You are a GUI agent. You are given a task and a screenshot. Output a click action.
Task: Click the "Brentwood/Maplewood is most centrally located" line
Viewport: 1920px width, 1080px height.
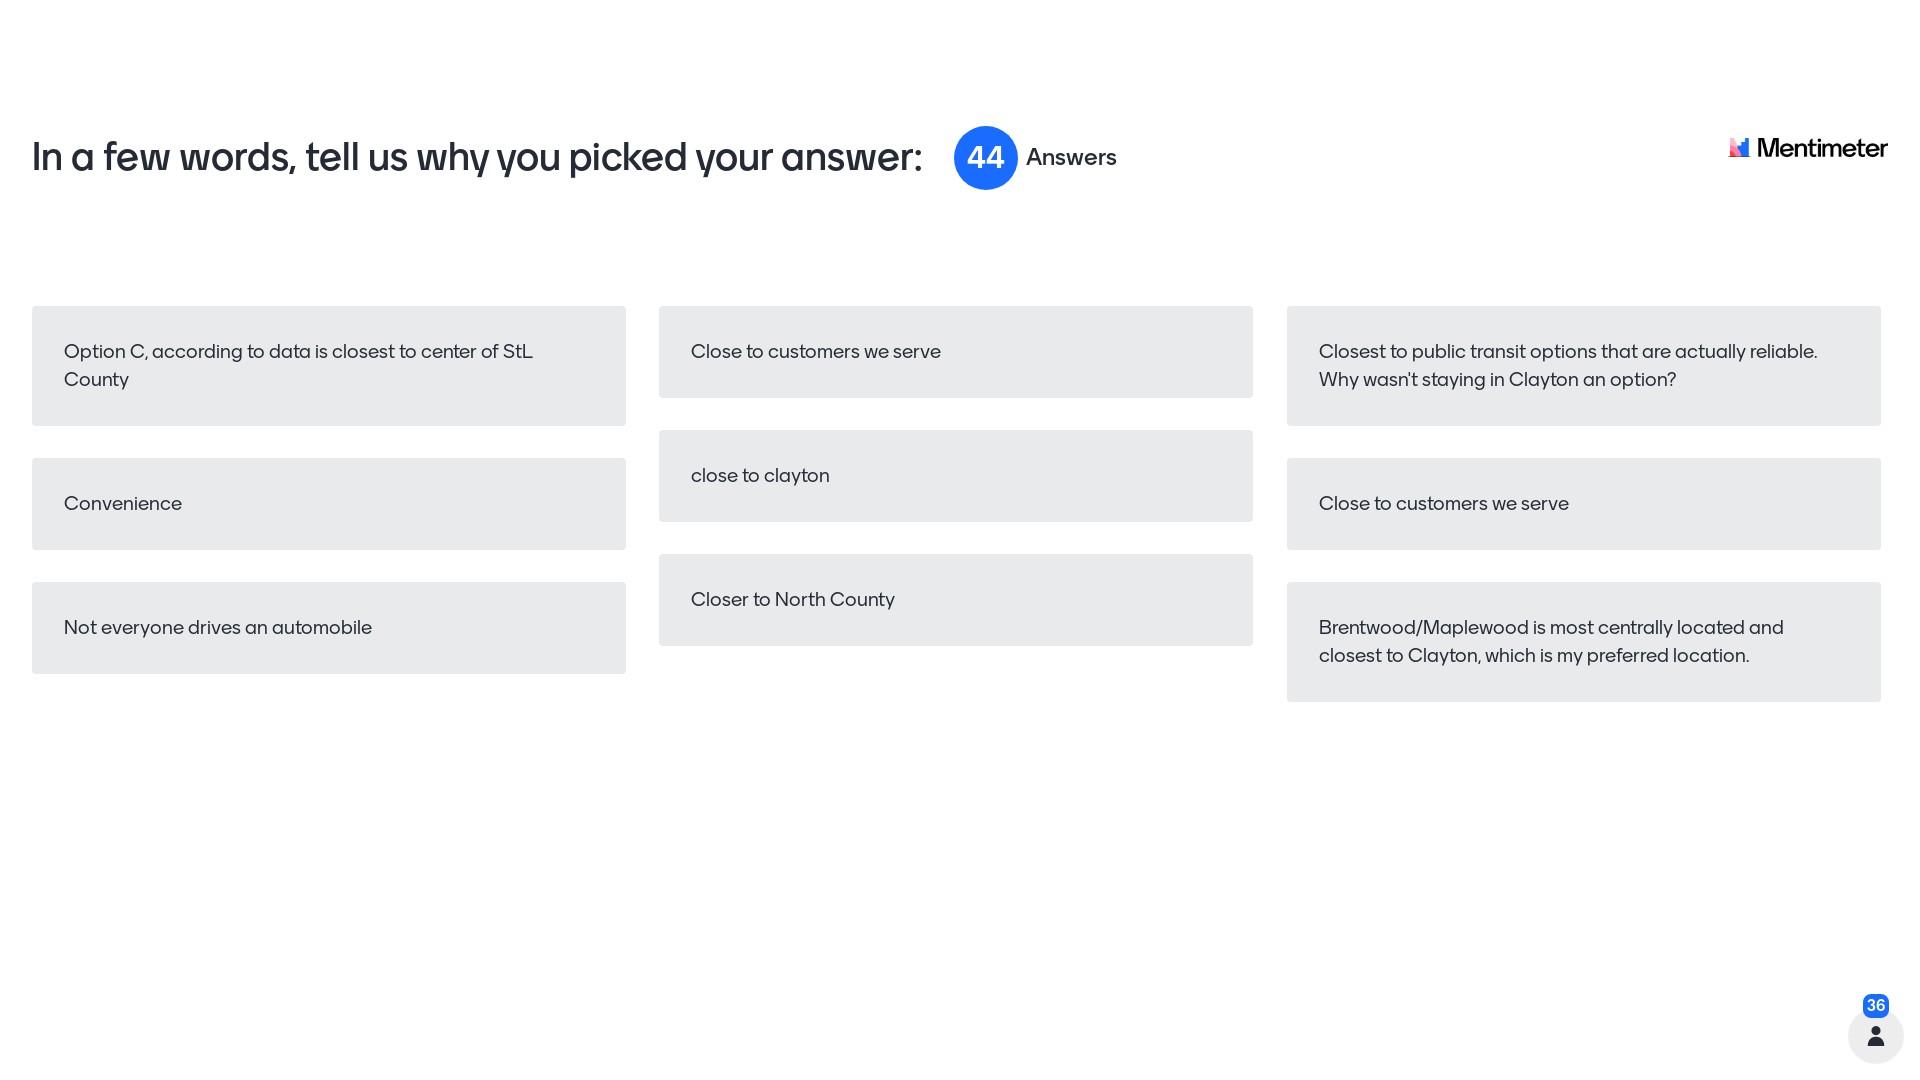coord(1550,628)
